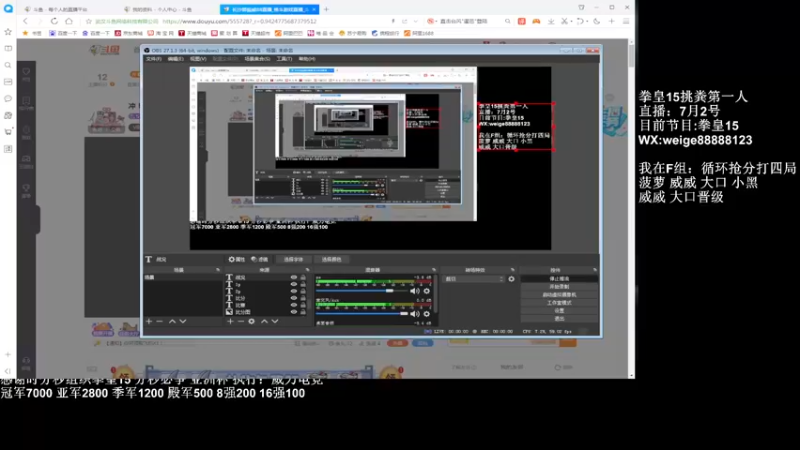Click the browser address bar URL
This screenshot has height=450, width=800.
coord(240,21)
